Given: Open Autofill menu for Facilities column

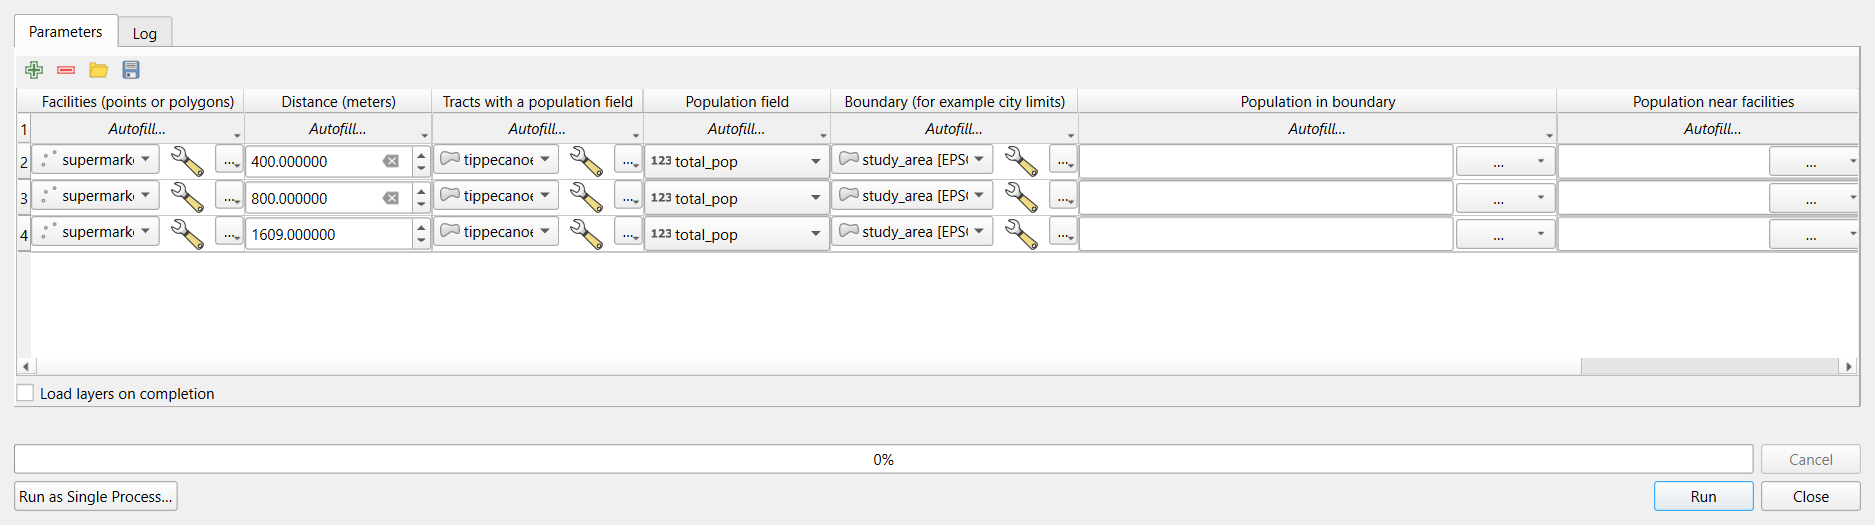Looking at the screenshot, I should [x=137, y=129].
